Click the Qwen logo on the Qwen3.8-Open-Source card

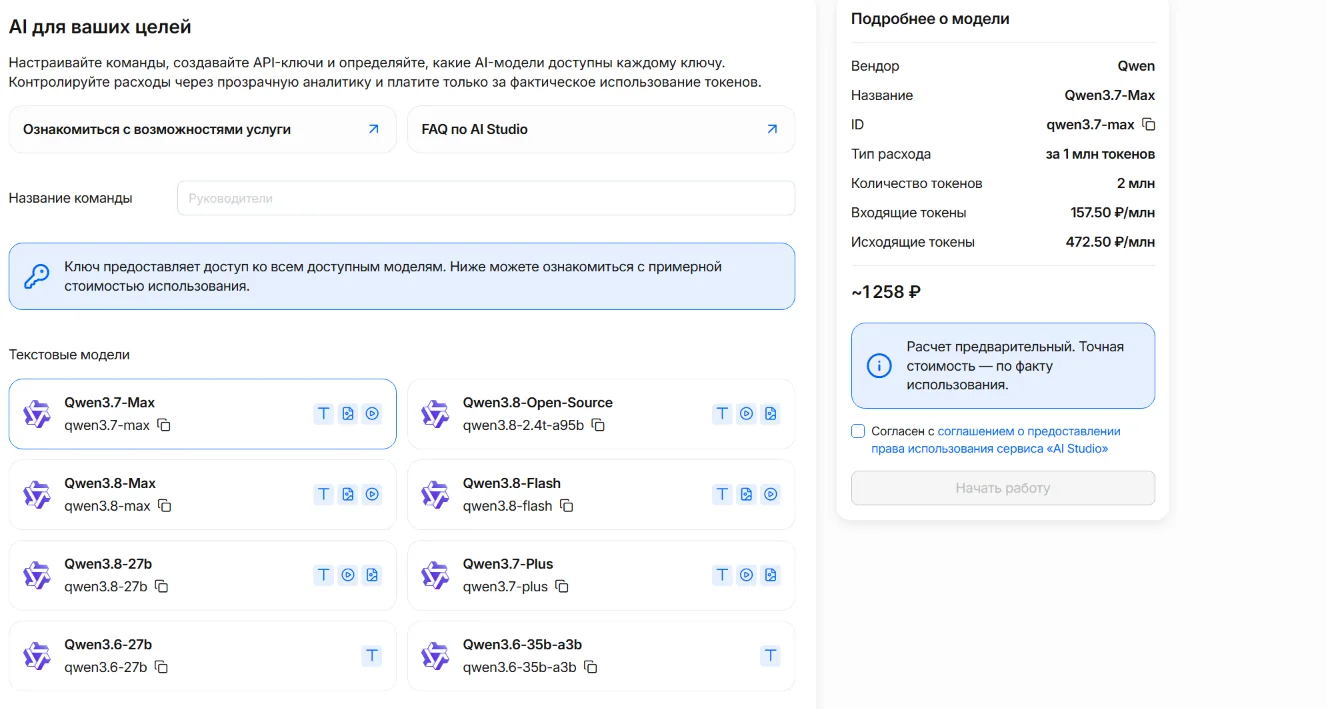coord(435,414)
